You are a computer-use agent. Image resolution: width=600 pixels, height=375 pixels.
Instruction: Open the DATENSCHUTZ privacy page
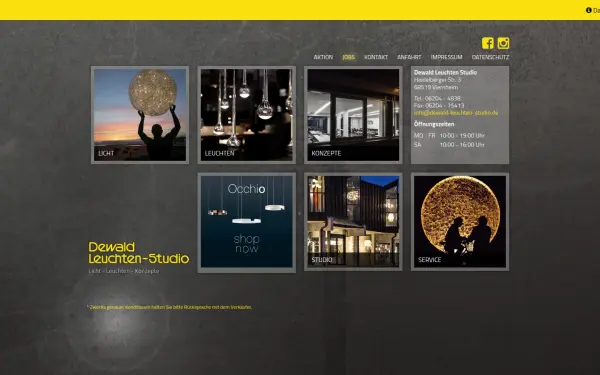(x=490, y=57)
